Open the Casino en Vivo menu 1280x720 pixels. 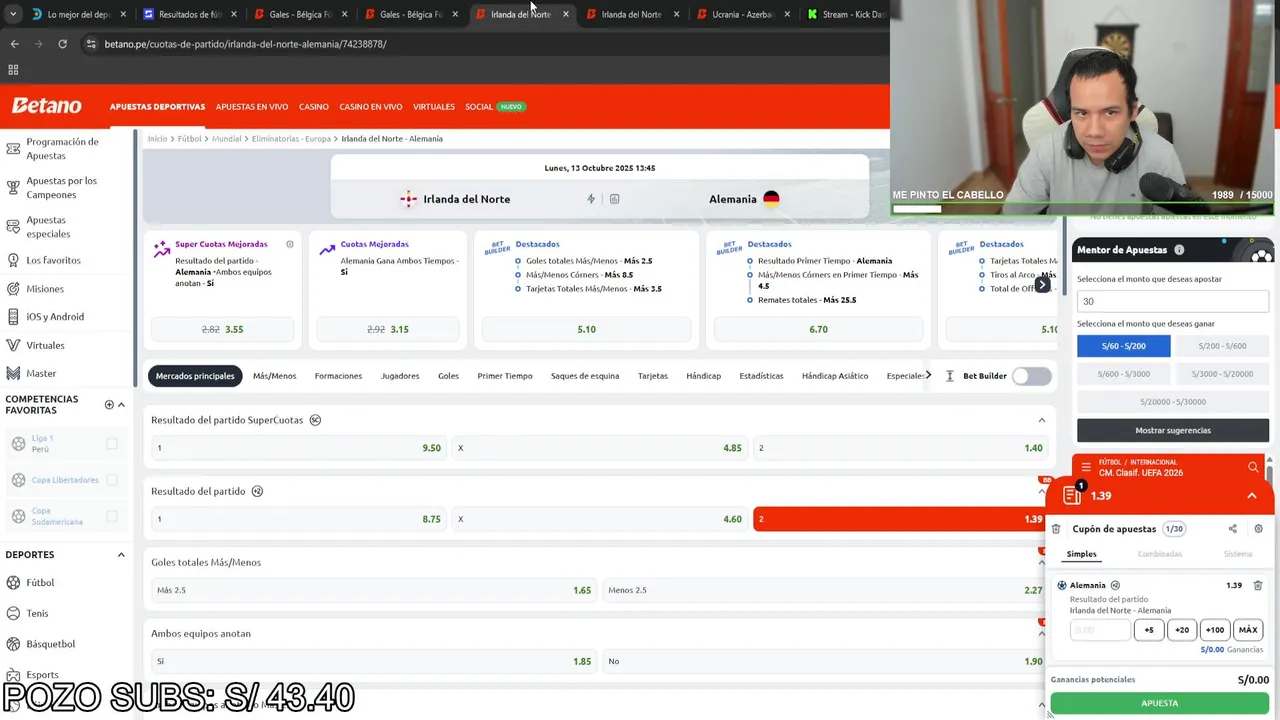[x=371, y=107]
